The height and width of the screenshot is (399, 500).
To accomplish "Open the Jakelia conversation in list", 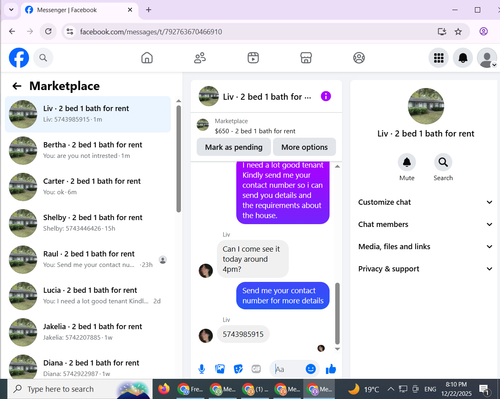I will coord(88,332).
